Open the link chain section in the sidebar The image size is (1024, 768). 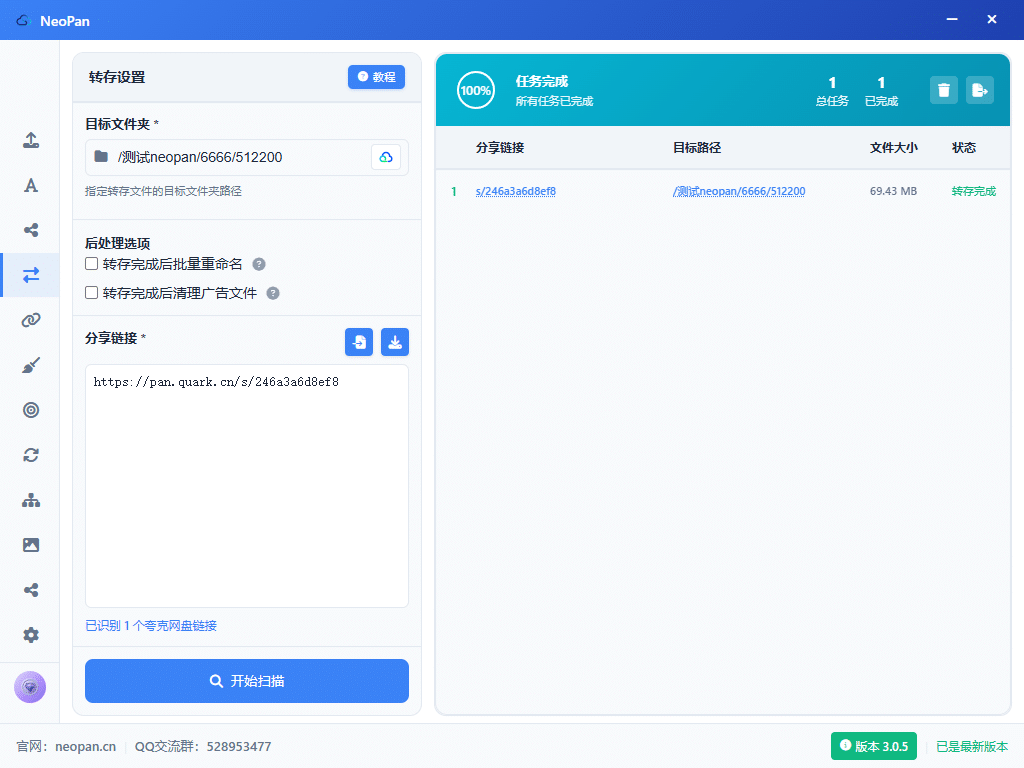tap(31, 320)
